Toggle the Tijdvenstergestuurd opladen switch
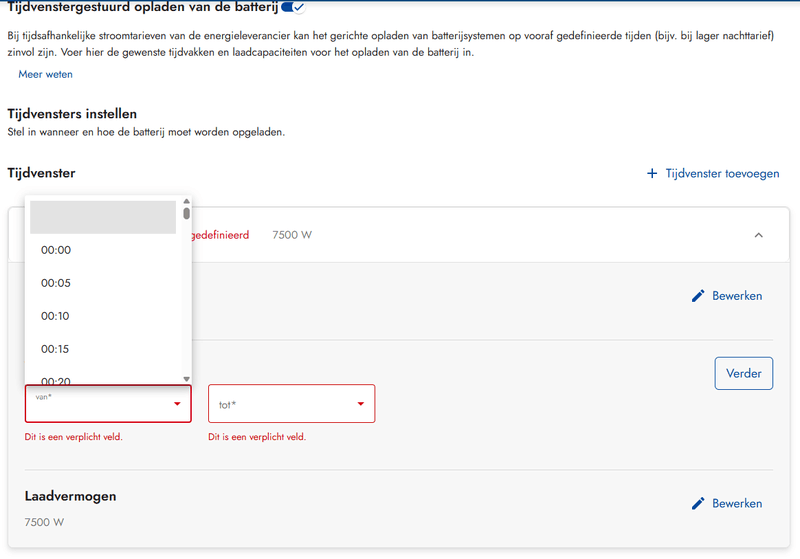This screenshot has height=559, width=800. [293, 8]
